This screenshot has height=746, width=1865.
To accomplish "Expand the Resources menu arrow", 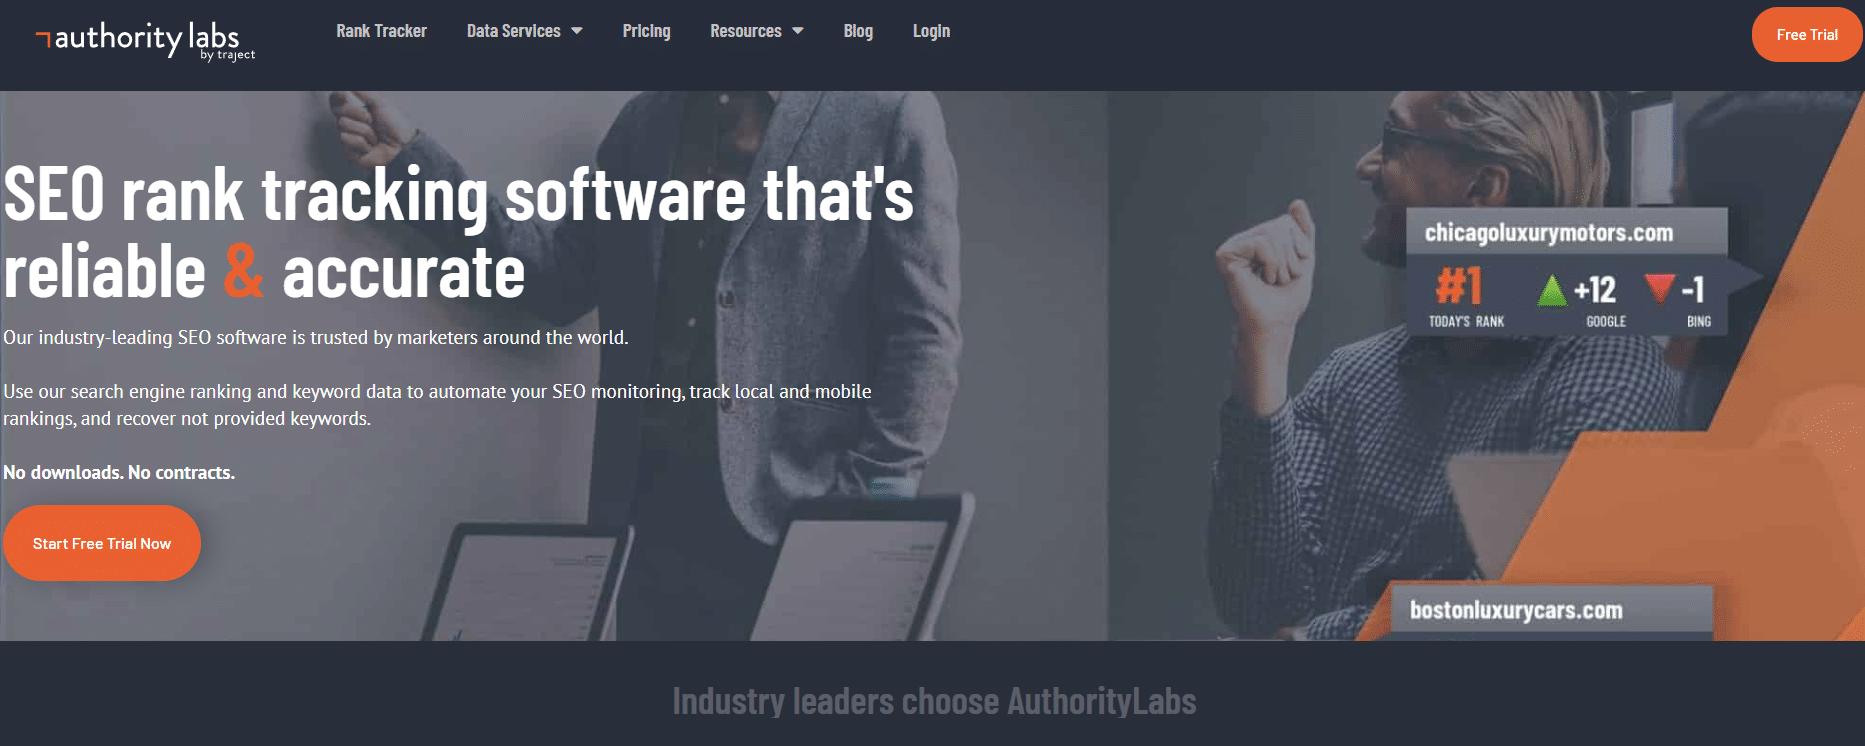I will (x=798, y=31).
